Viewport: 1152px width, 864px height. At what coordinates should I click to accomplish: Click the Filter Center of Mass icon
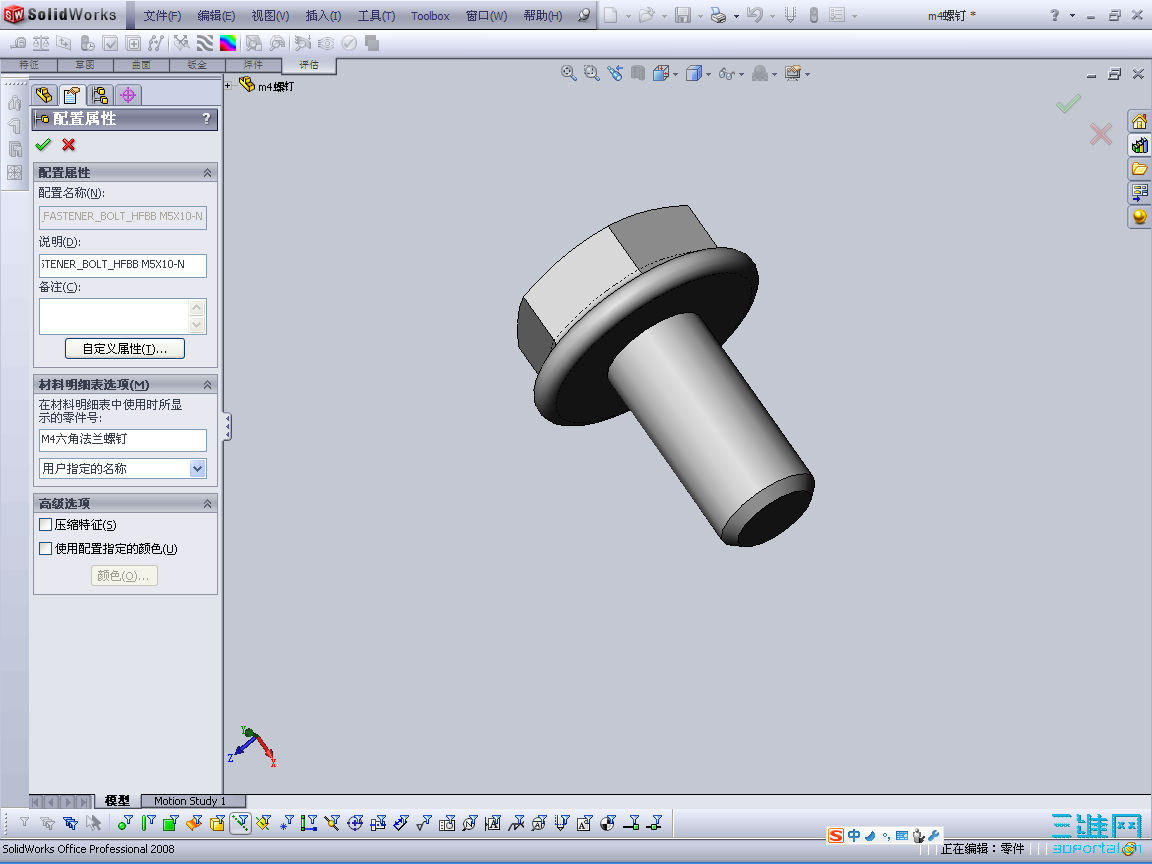608,823
